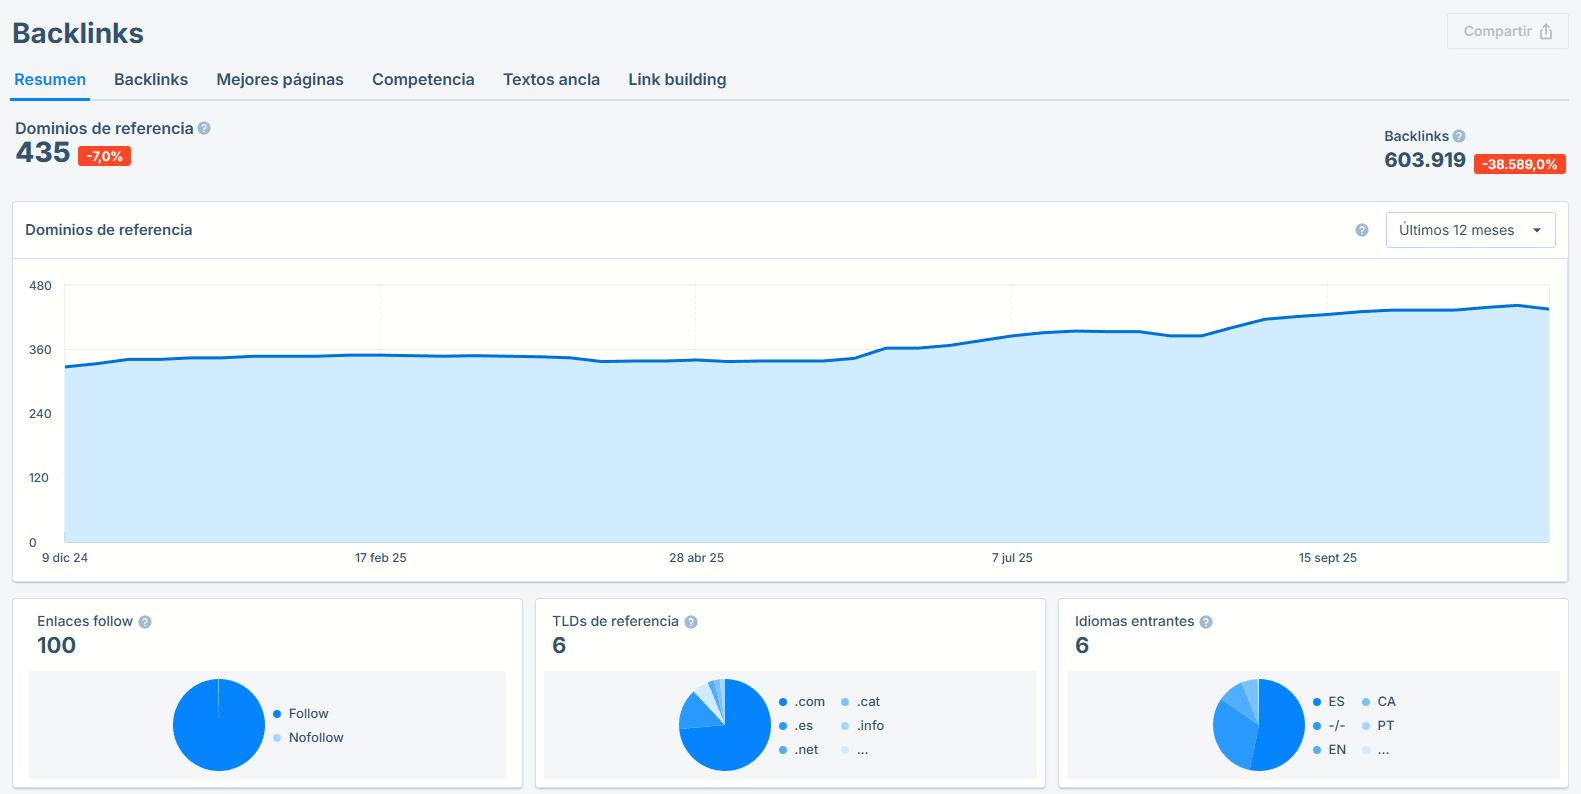Open the Resumen tab

50,80
